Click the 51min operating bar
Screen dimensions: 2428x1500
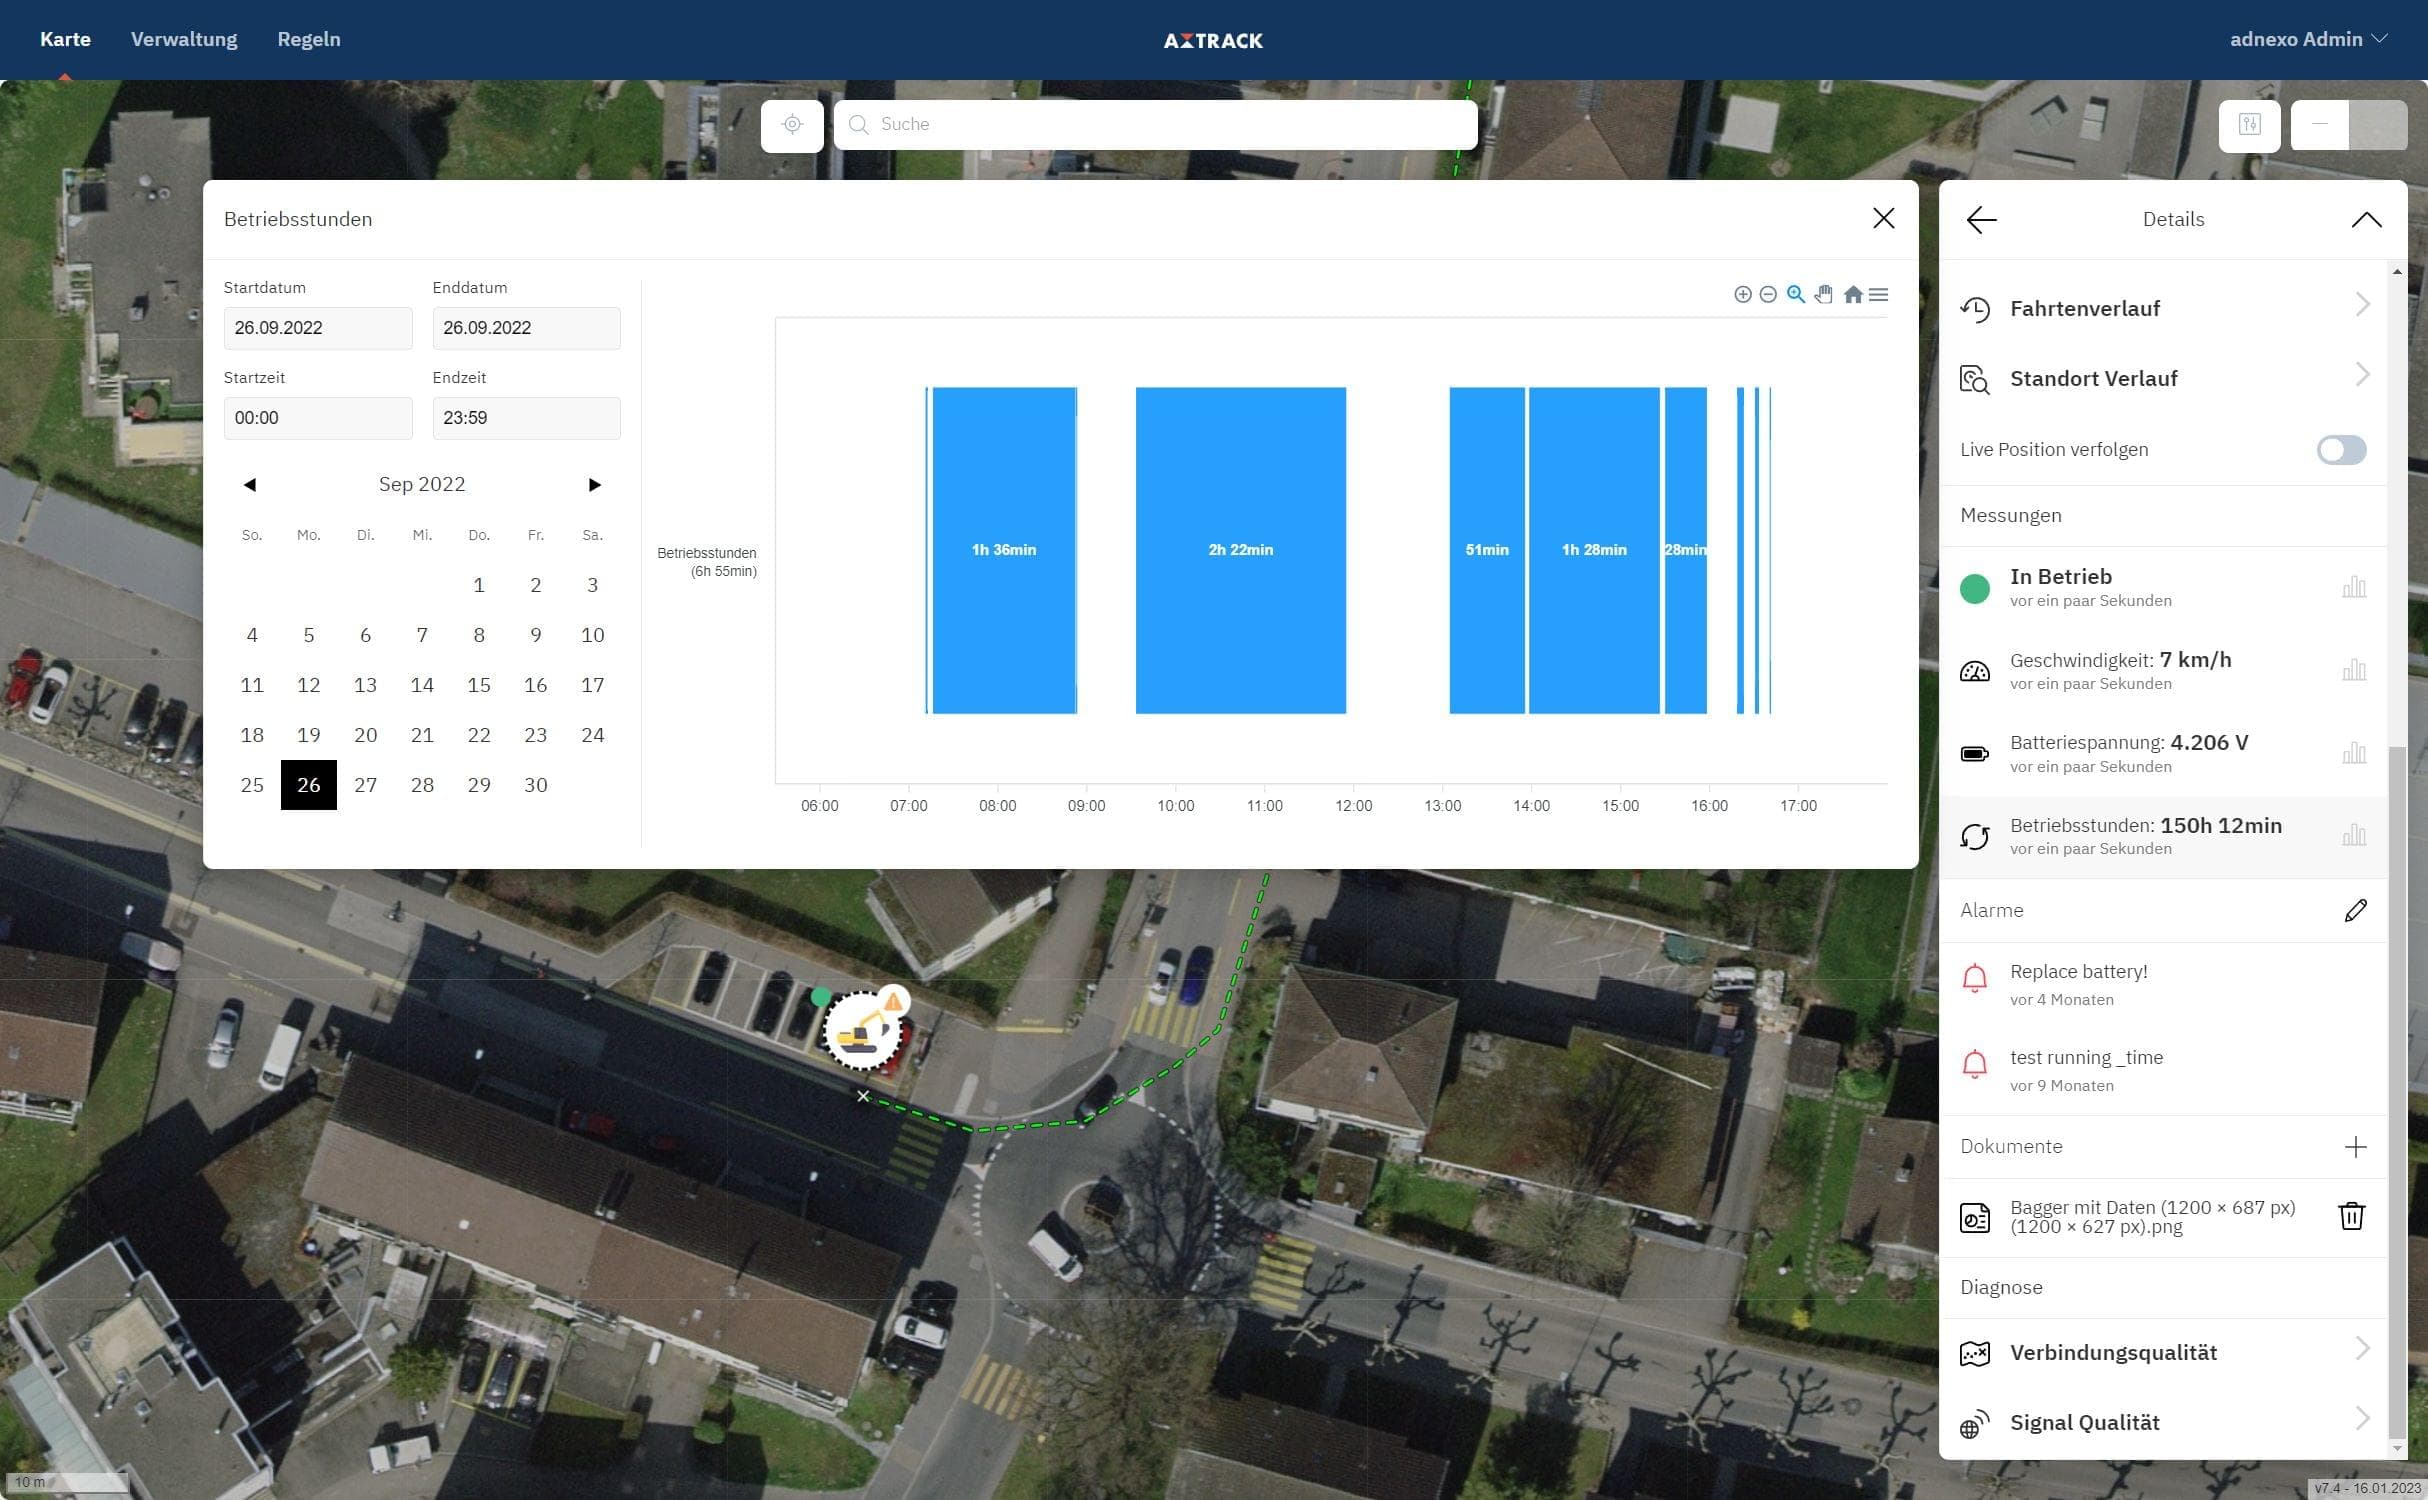pyautogui.click(x=1487, y=550)
